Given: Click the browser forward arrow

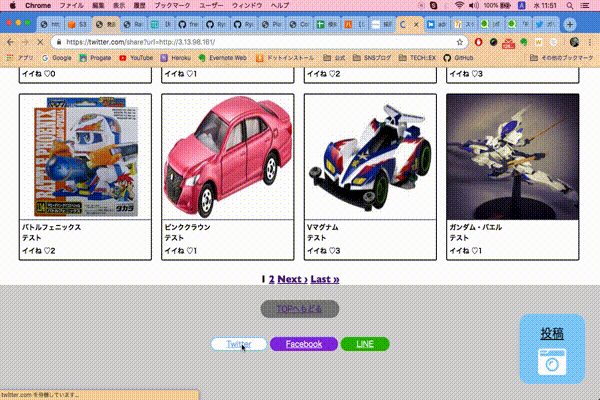Looking at the screenshot, I should point(25,42).
